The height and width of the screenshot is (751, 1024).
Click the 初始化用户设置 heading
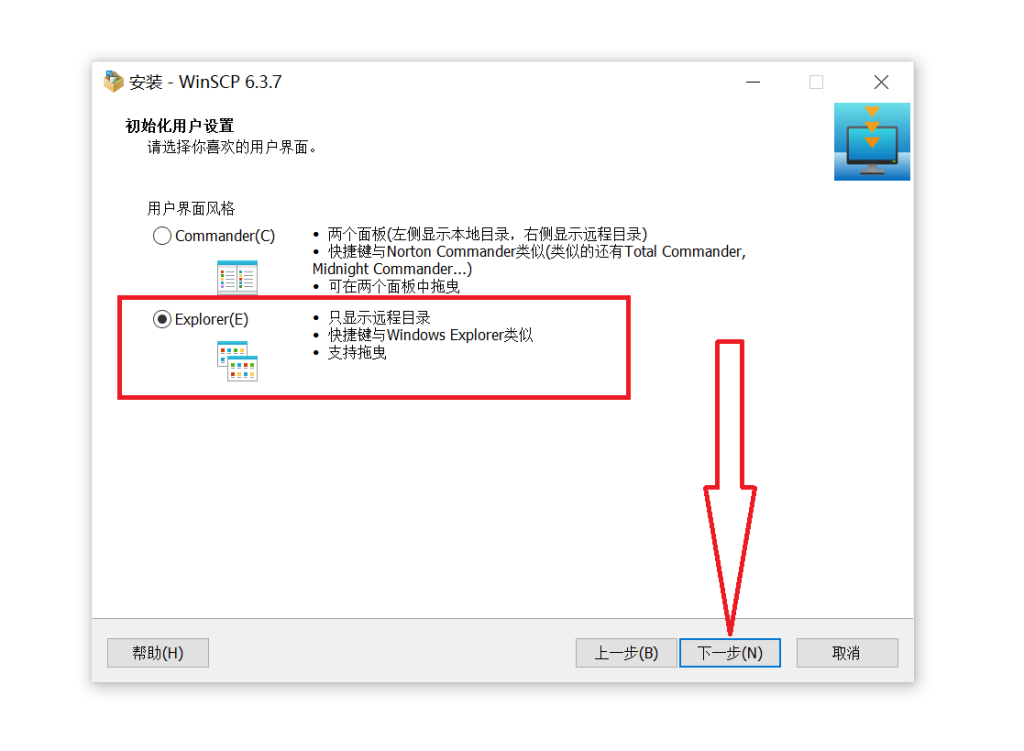tap(180, 126)
